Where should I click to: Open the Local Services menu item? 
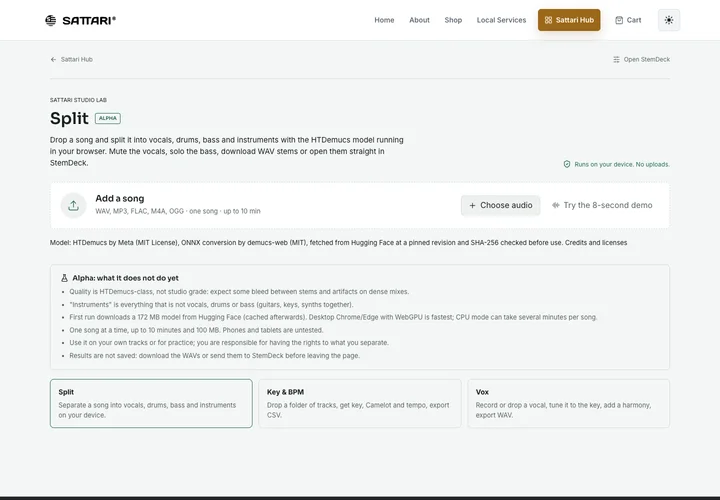tap(501, 20)
